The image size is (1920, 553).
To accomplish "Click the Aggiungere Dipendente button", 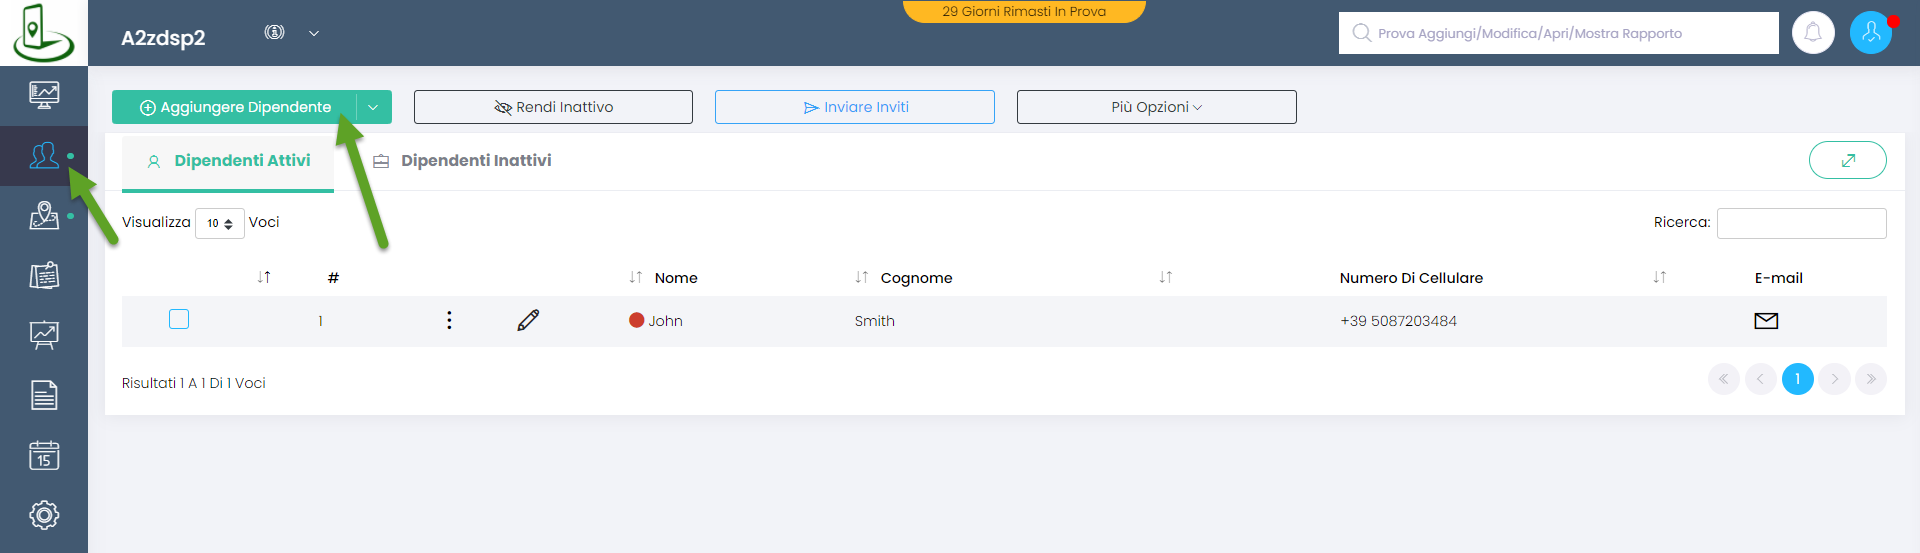I will (235, 107).
